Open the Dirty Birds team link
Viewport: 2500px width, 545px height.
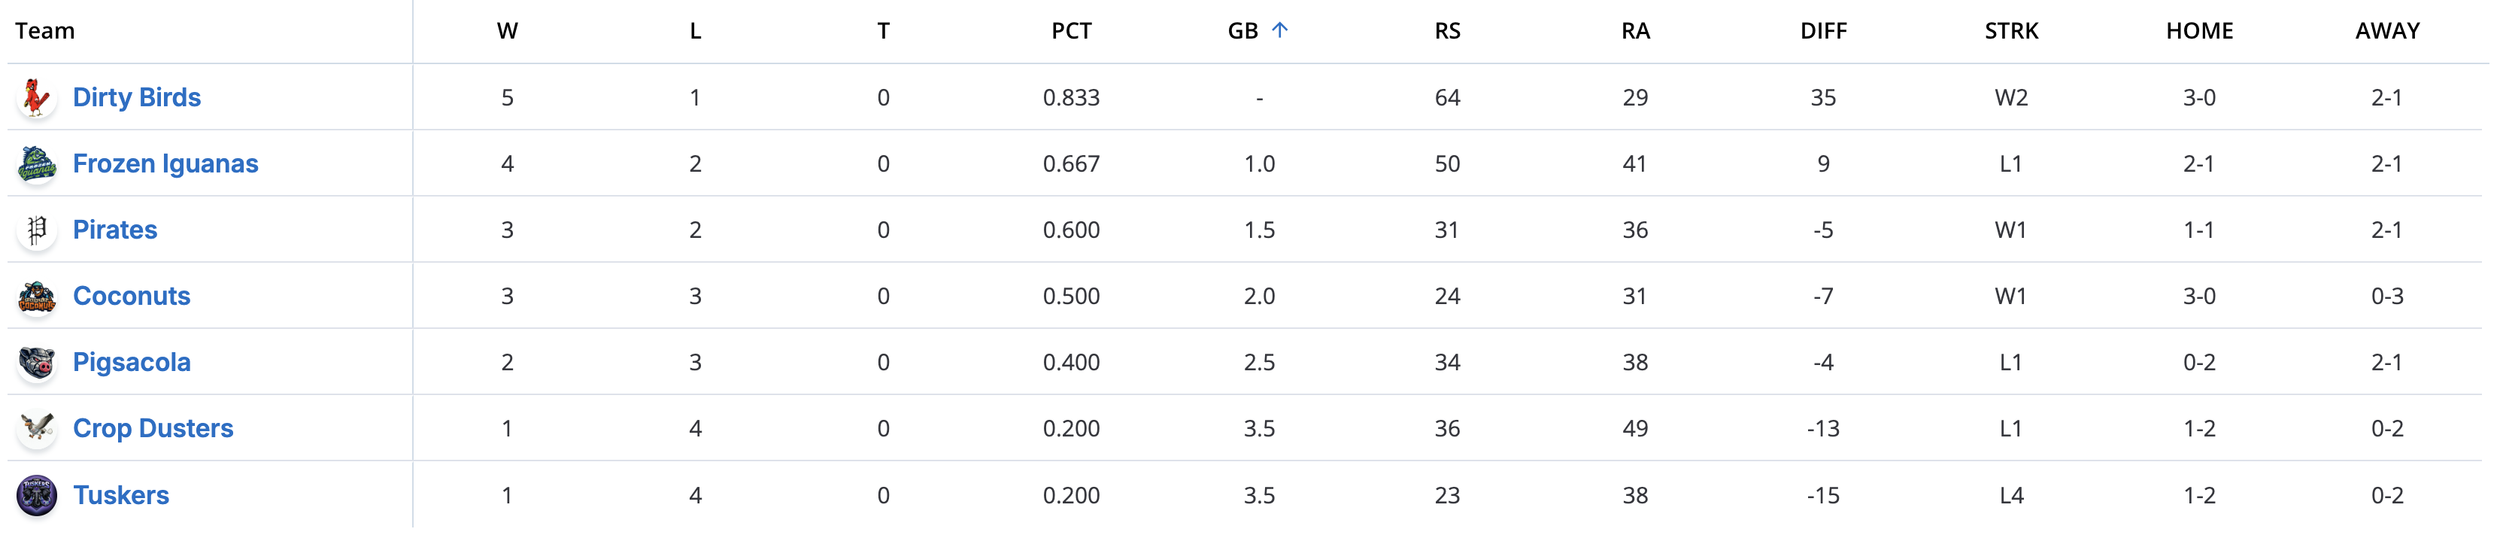(x=137, y=98)
